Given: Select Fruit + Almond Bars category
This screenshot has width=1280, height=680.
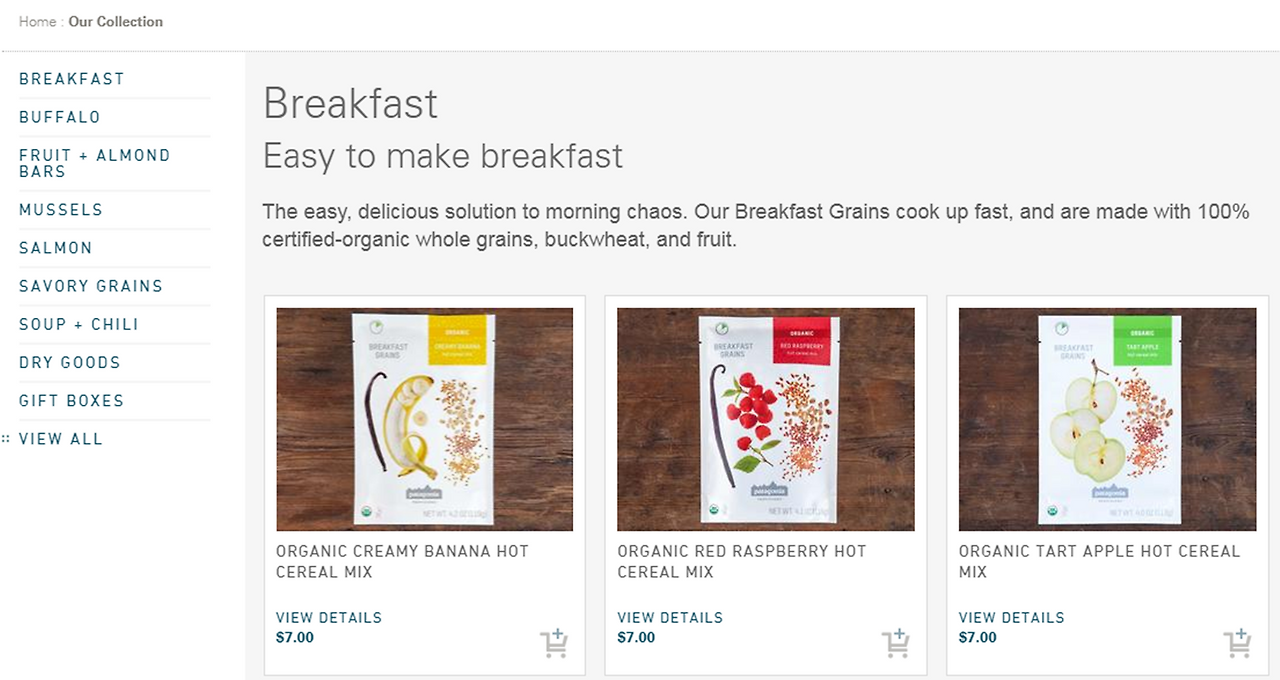Looking at the screenshot, I should (x=95, y=163).
